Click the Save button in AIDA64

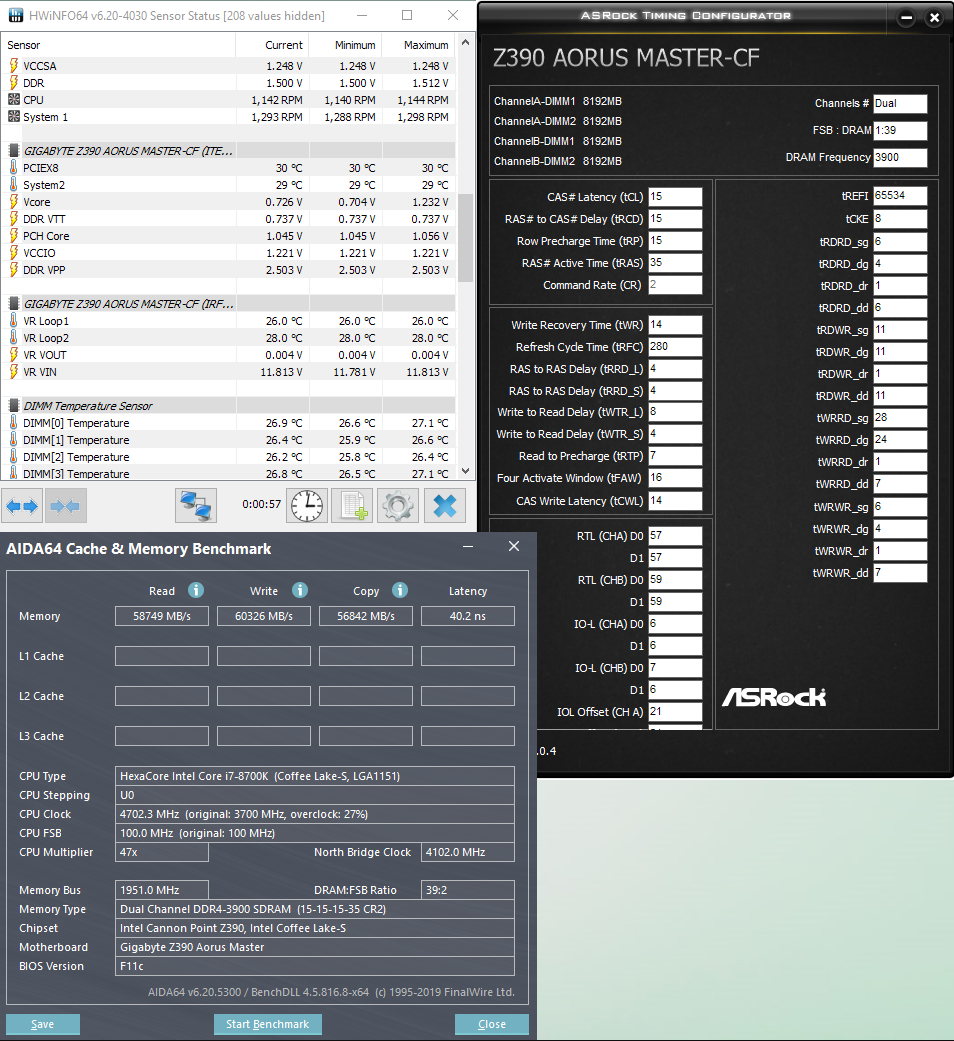[42, 1024]
